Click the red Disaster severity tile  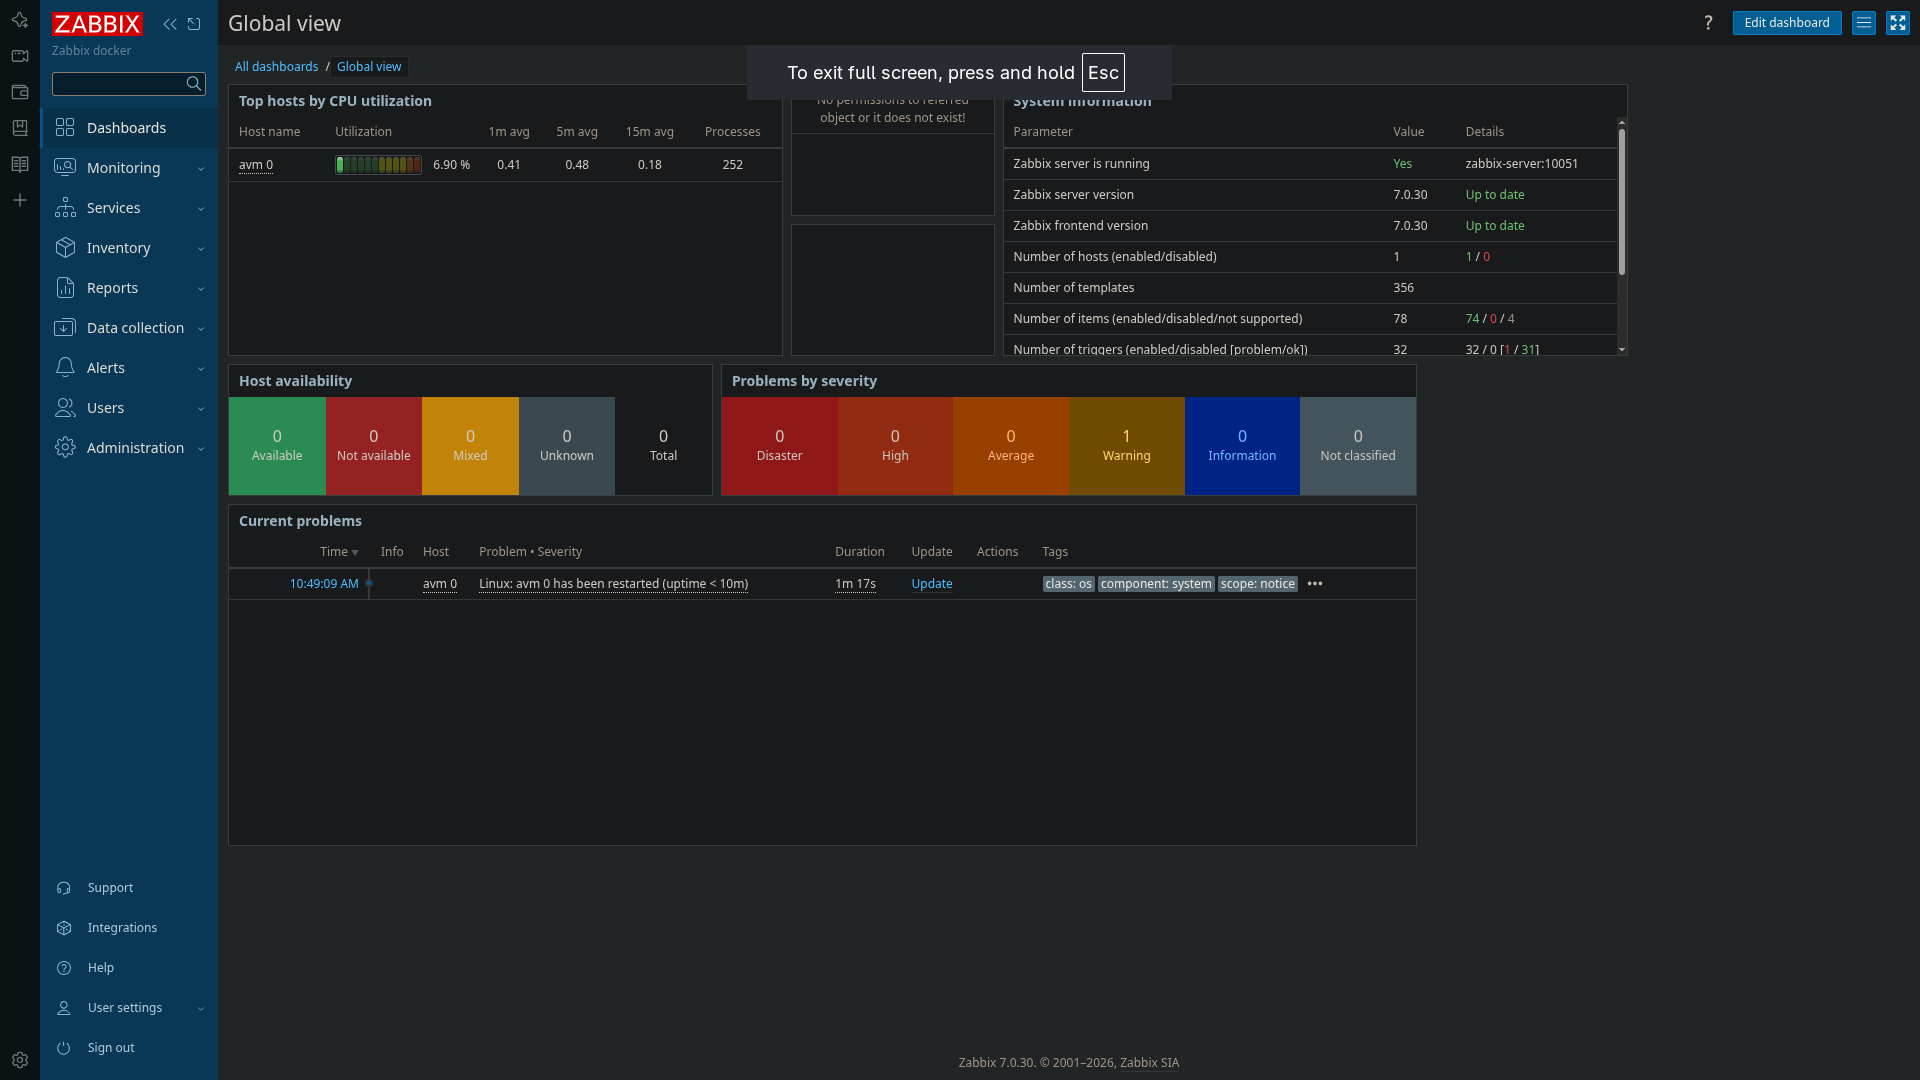point(779,446)
